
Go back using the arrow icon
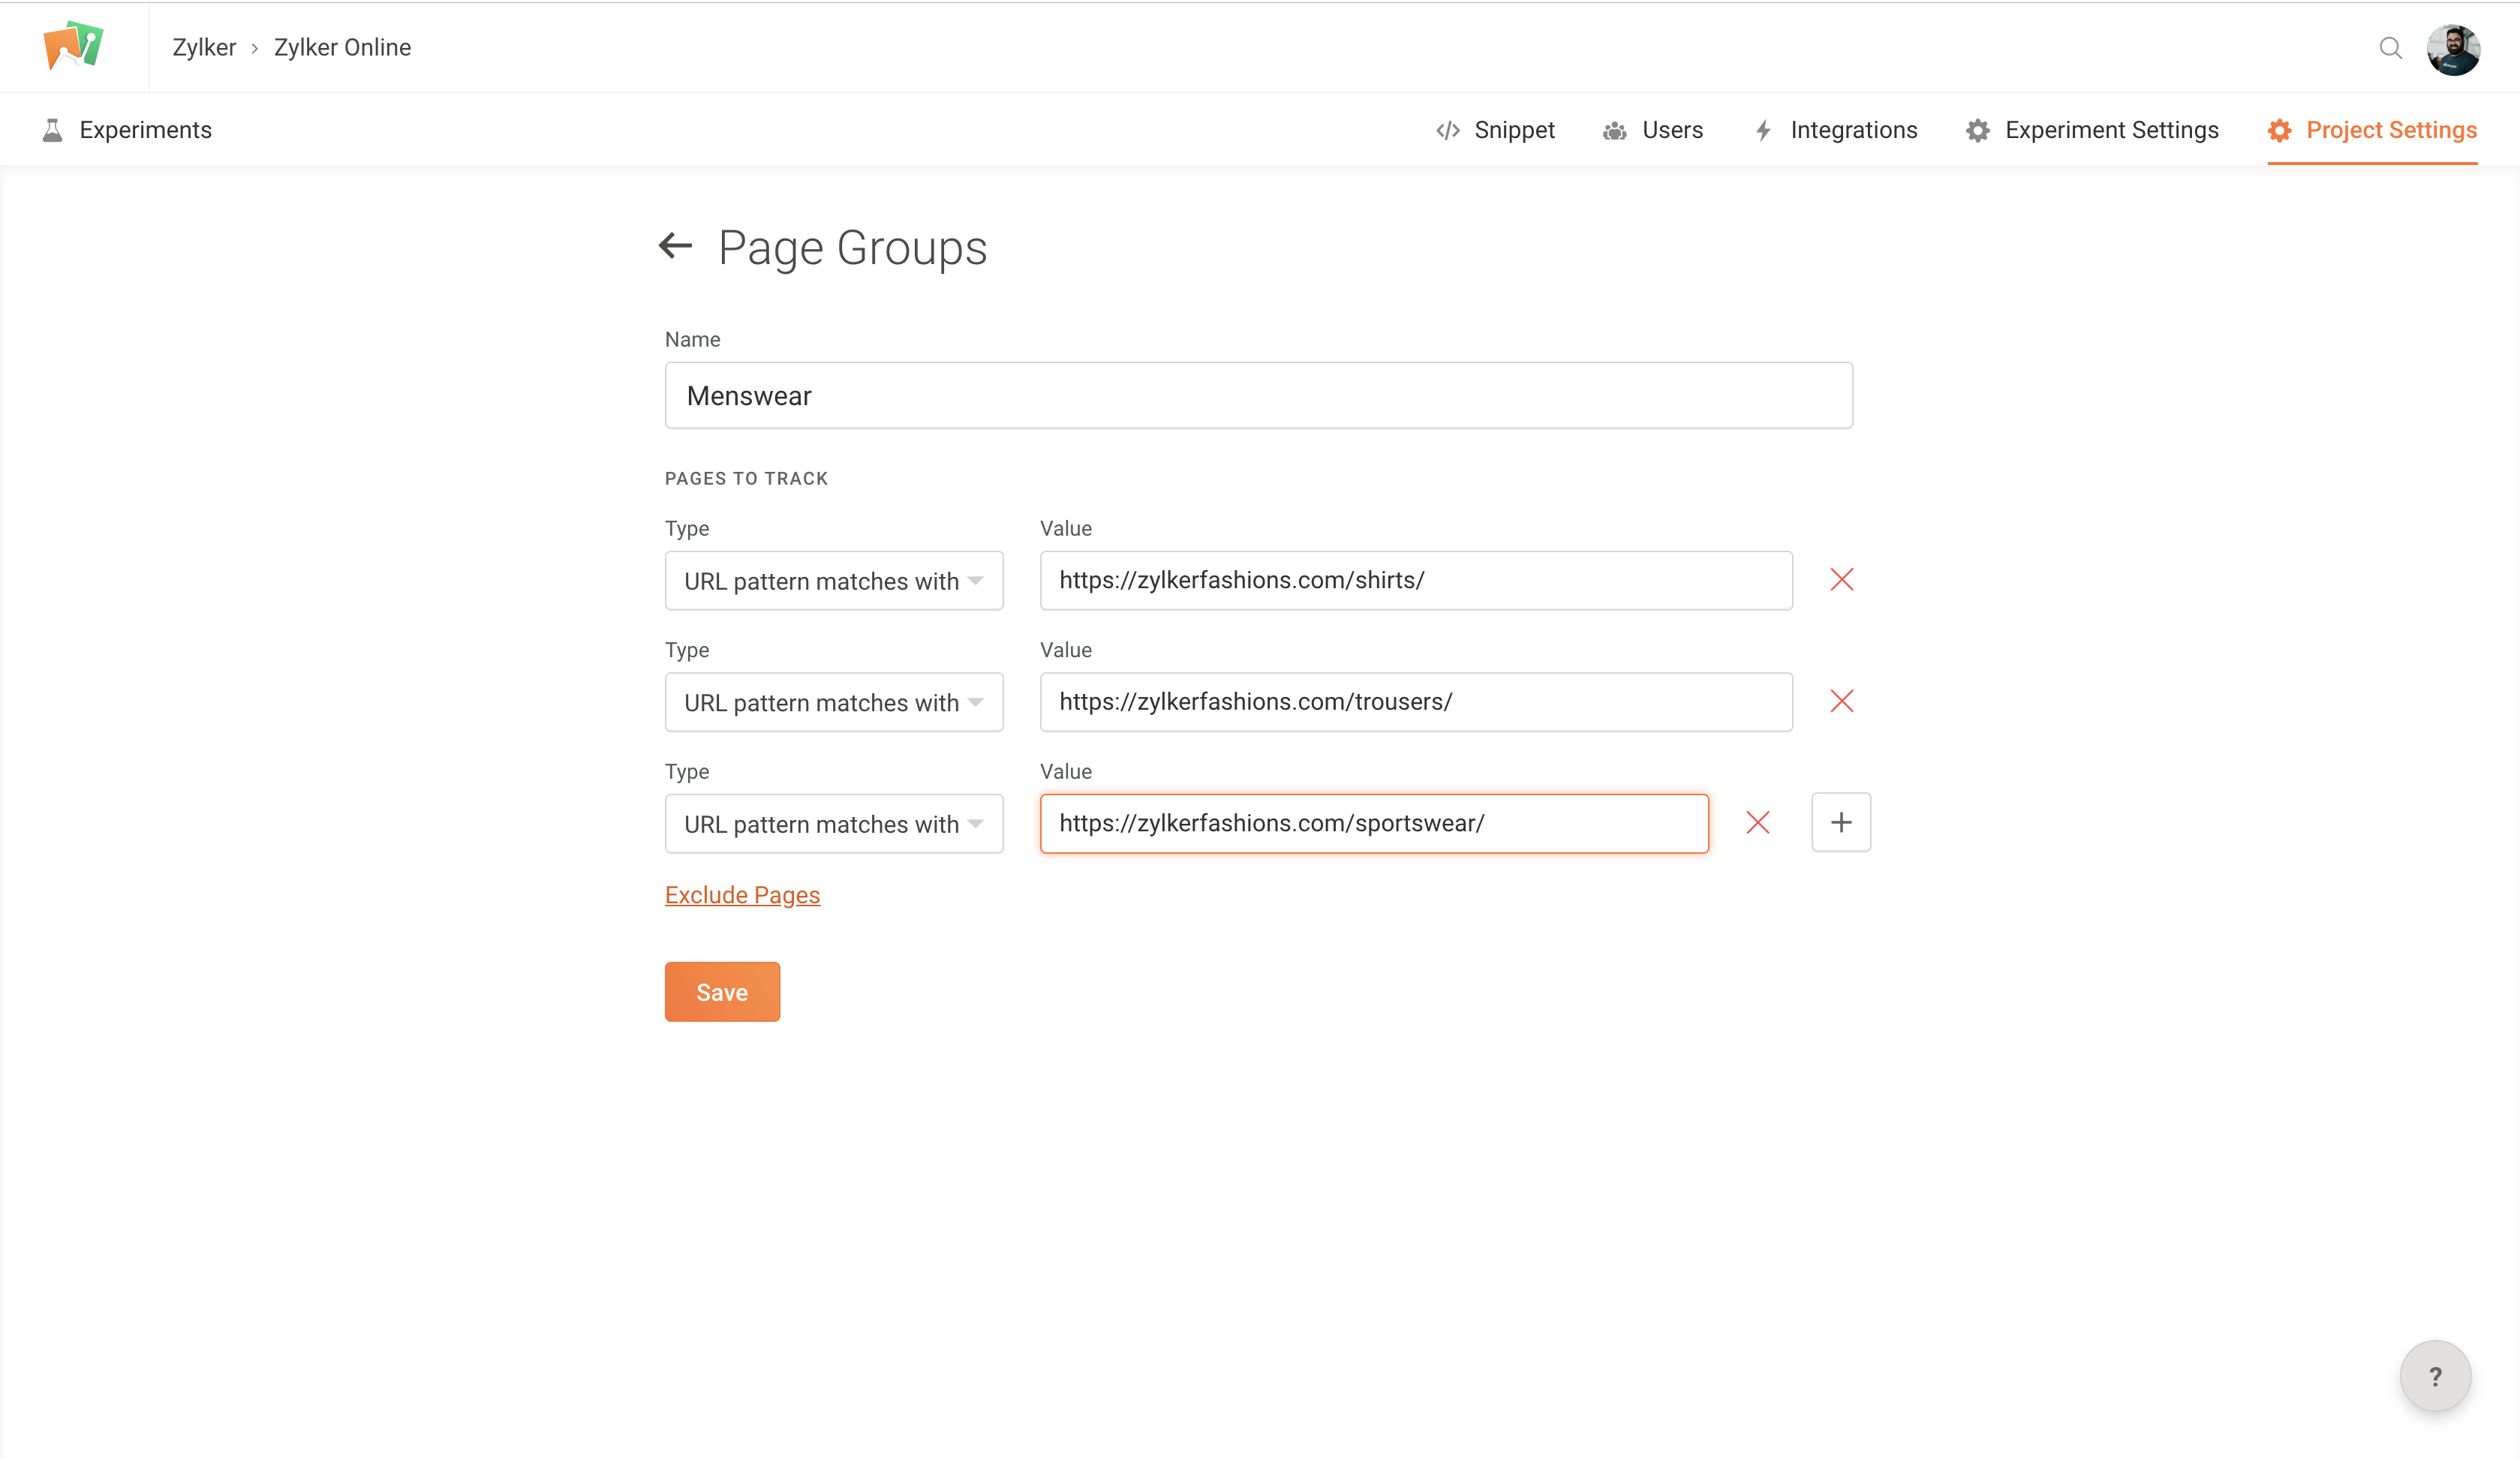coord(676,246)
